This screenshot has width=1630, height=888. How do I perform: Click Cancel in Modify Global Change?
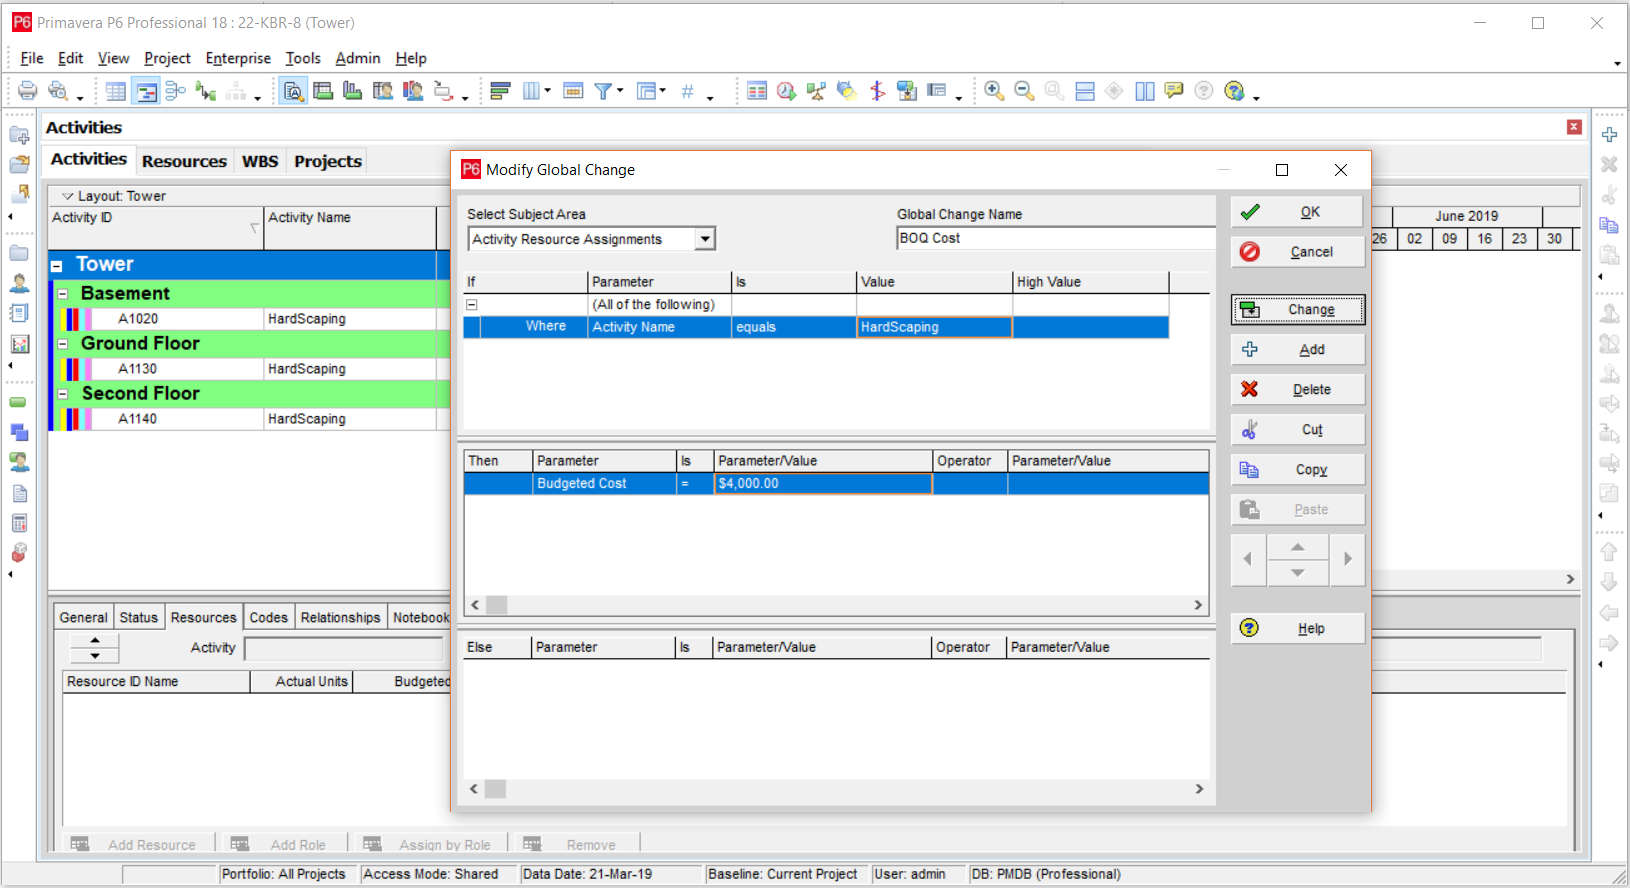click(x=1297, y=252)
